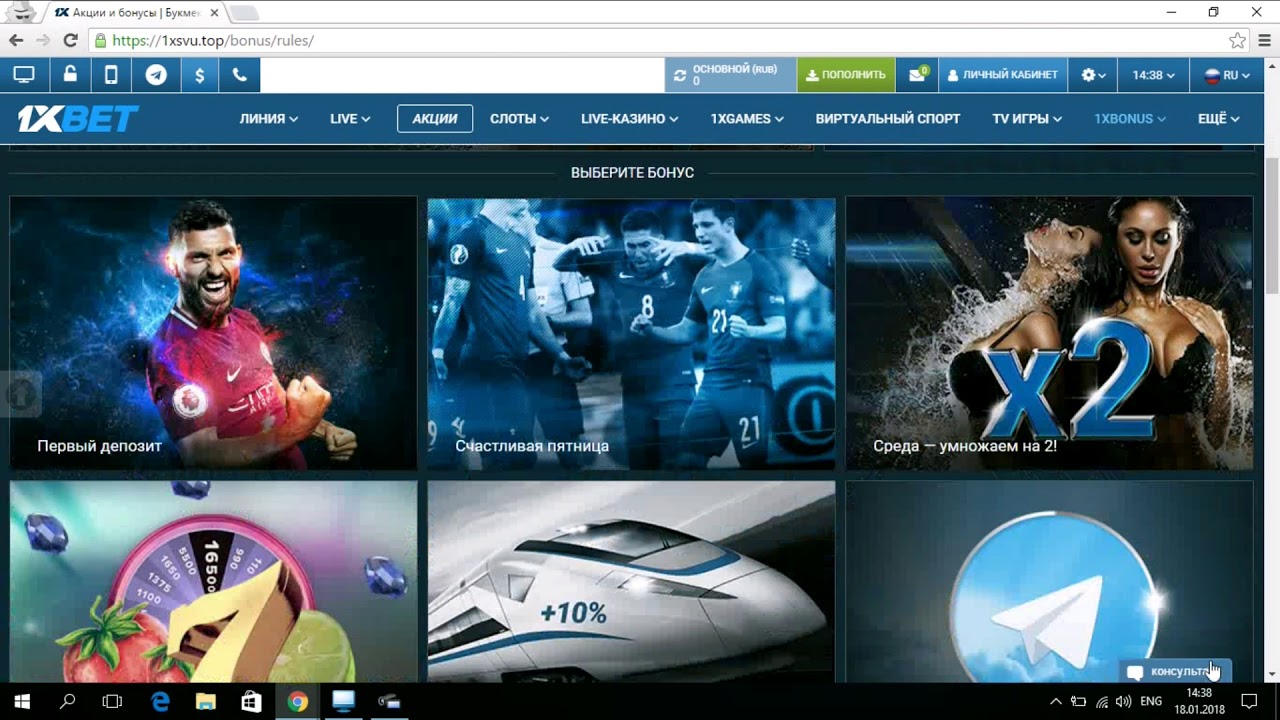
Task: Open the volume speaker tray icon
Action: (1123, 702)
